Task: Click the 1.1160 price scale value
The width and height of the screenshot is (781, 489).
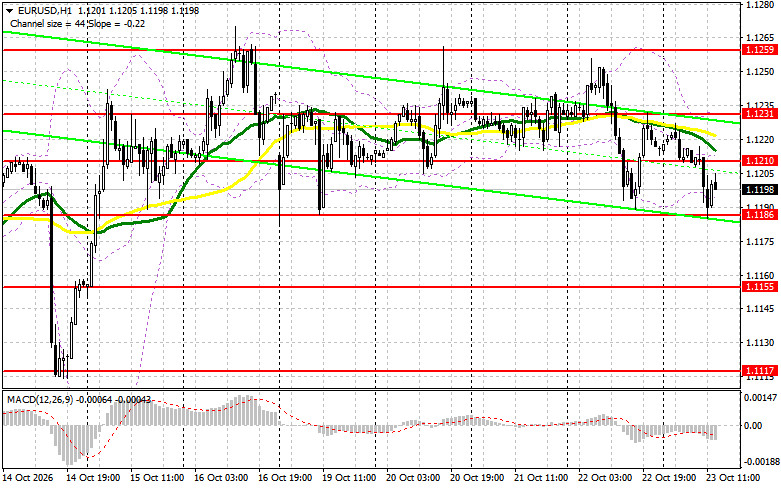Action: click(759, 275)
